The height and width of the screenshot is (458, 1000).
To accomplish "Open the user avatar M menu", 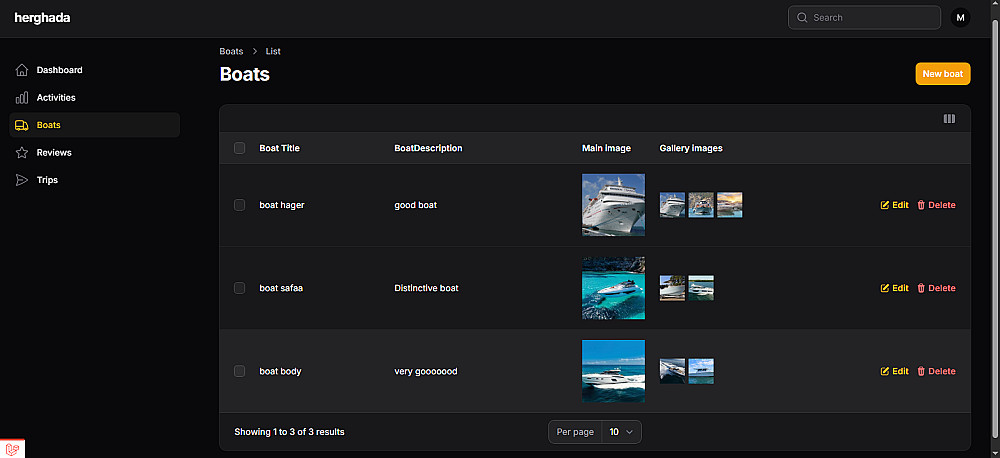I will click(x=960, y=18).
